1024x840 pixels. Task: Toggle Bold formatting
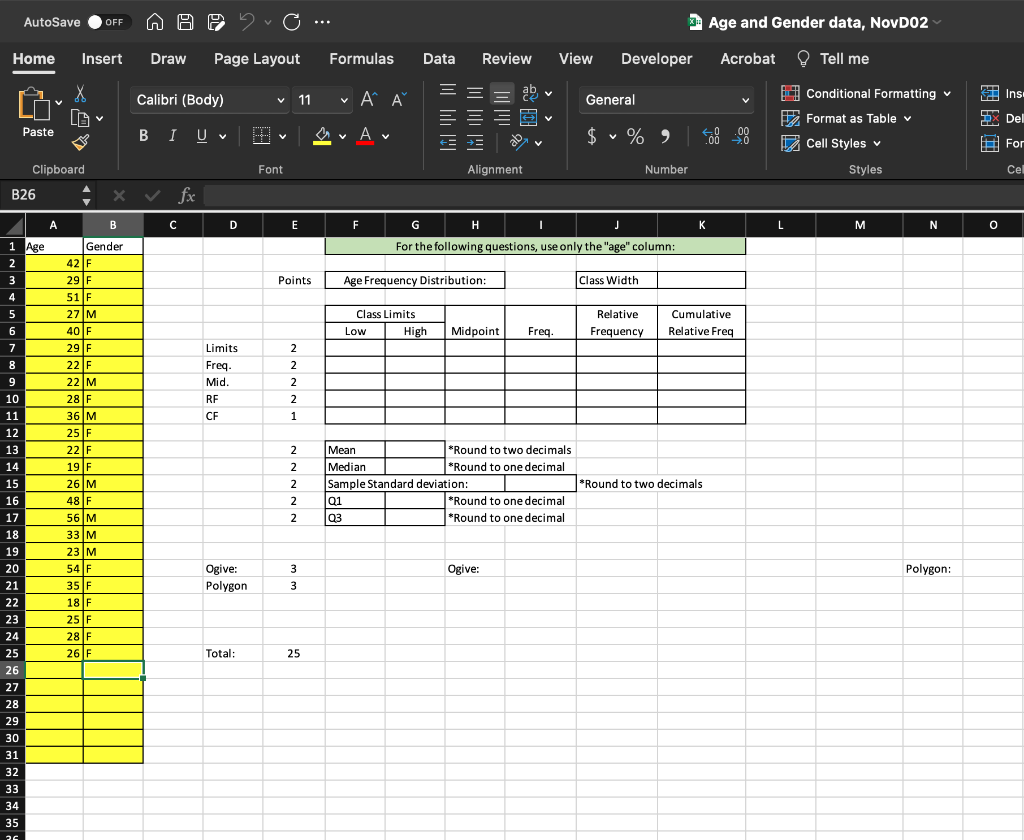point(143,135)
